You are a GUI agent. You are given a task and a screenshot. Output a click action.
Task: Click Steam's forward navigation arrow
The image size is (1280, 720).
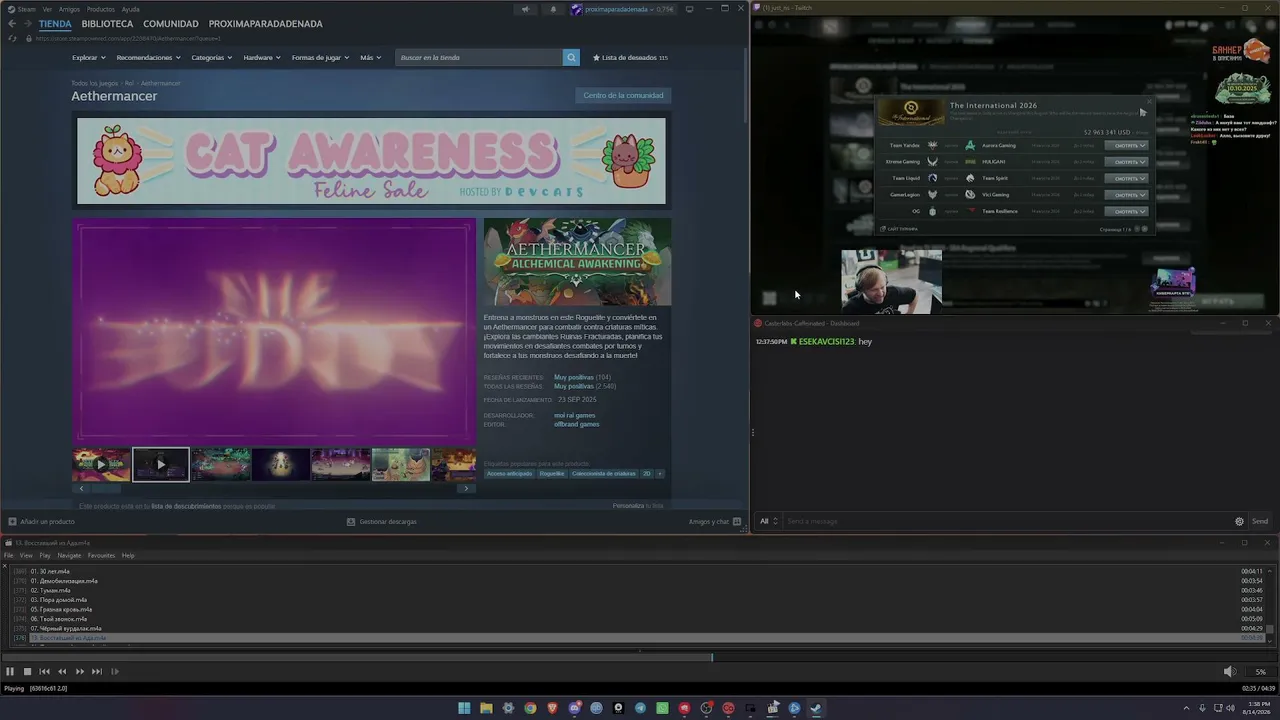(27, 24)
